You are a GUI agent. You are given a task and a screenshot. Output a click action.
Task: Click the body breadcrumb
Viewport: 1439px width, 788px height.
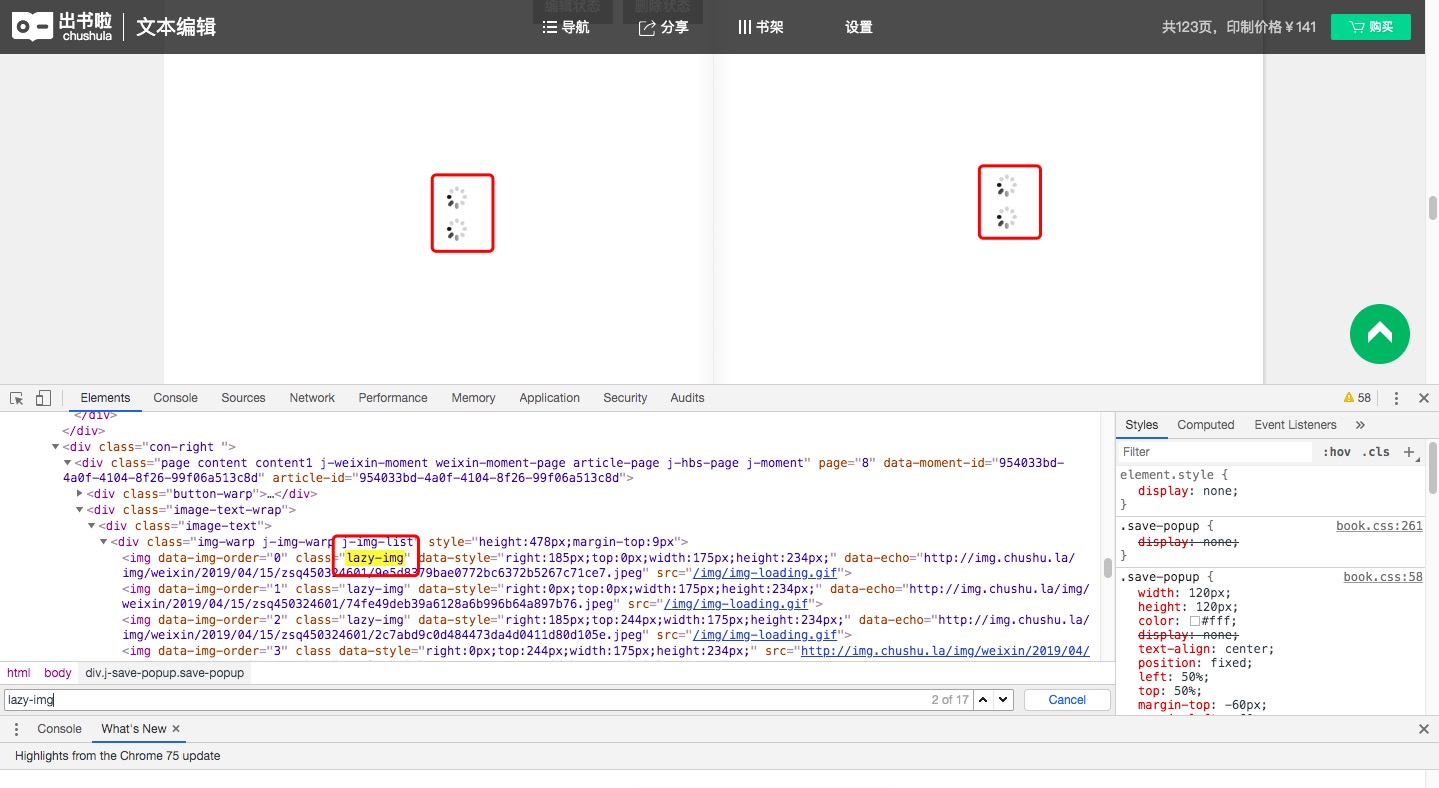pyautogui.click(x=57, y=673)
